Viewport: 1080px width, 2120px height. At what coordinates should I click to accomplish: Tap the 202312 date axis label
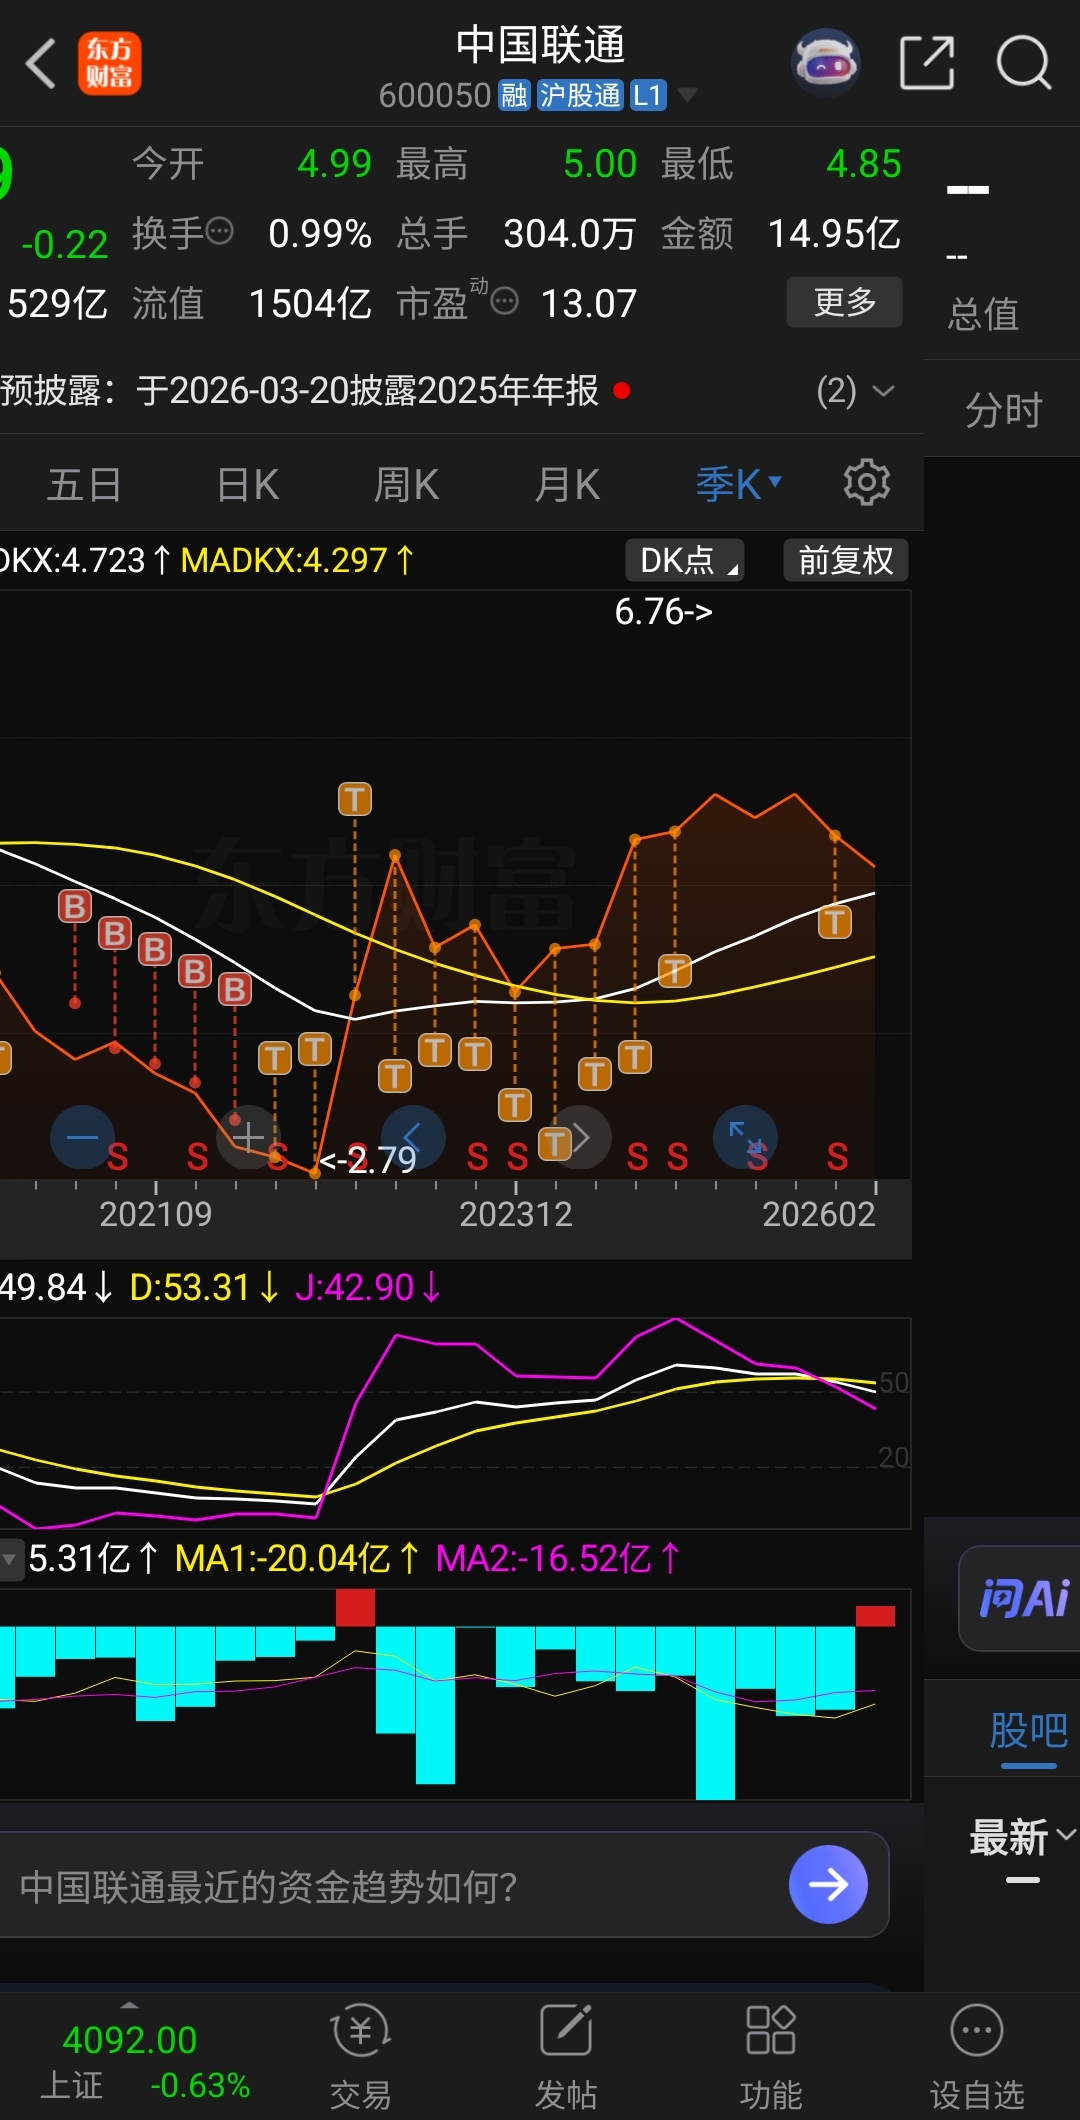tap(516, 1214)
